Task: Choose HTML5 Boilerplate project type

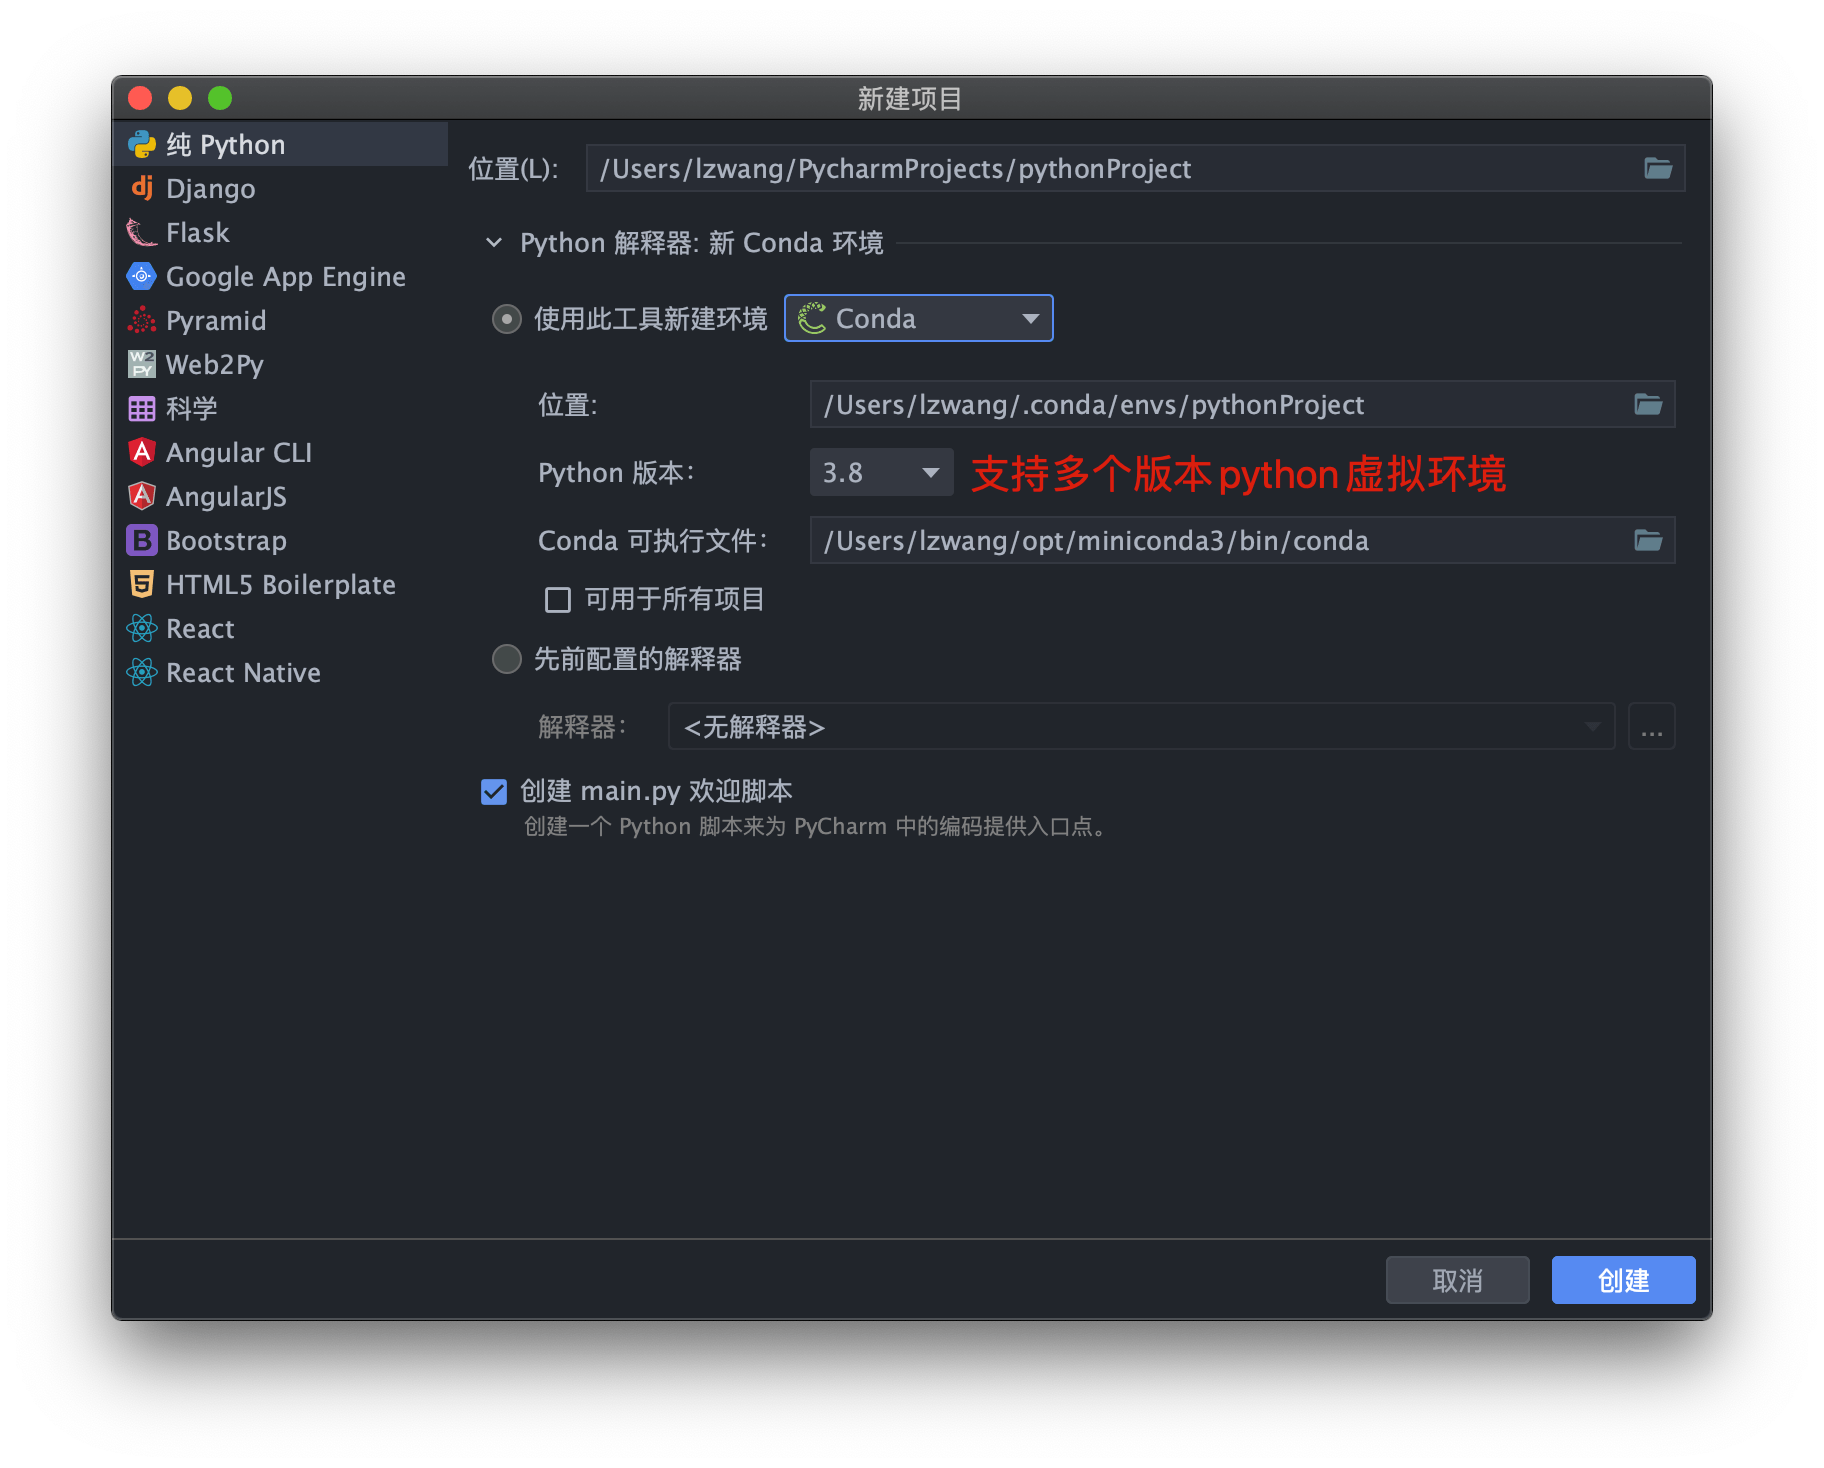Action: (x=280, y=585)
